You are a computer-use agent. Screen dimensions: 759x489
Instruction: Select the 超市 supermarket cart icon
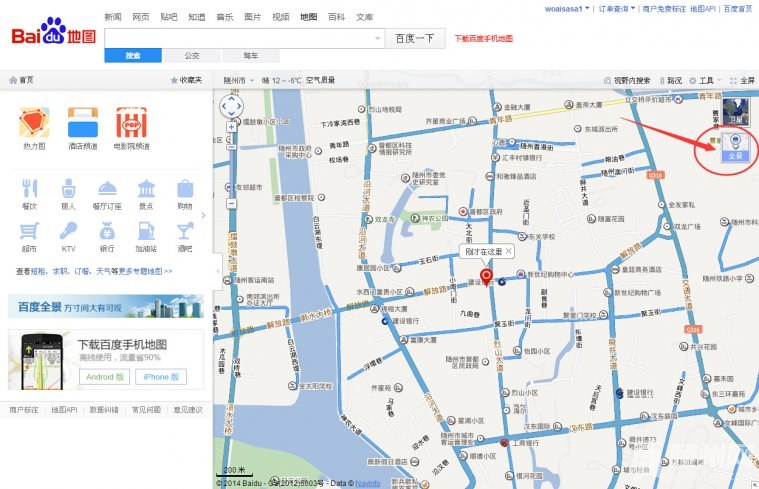click(29, 231)
